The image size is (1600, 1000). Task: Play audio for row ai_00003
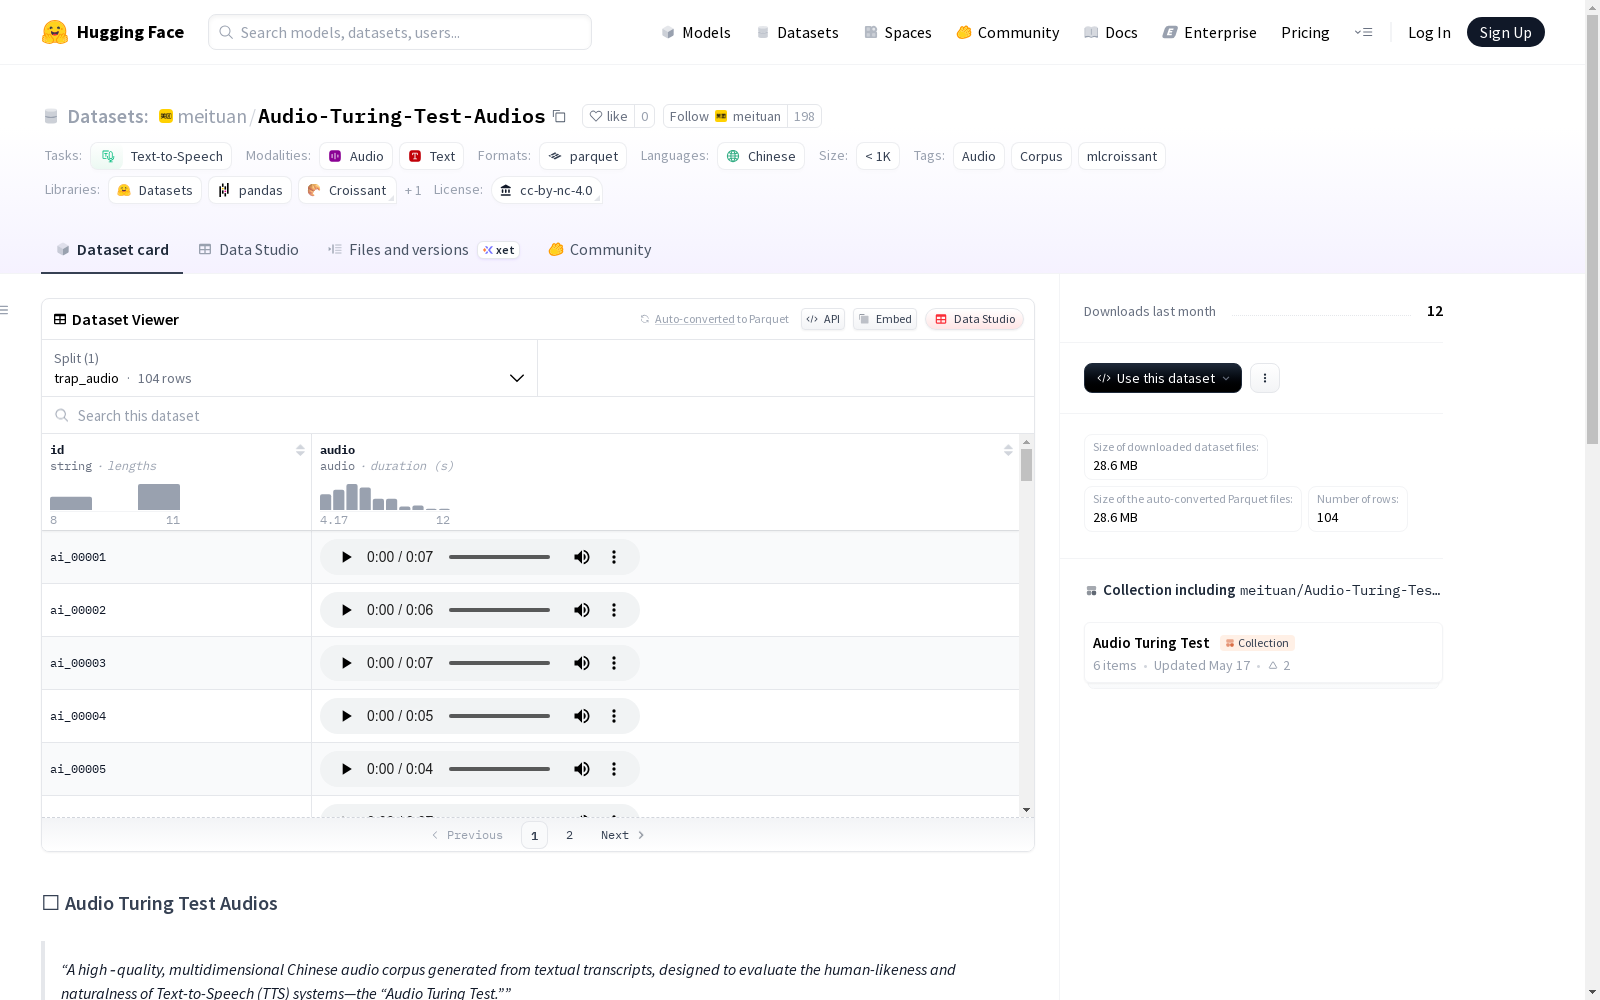click(346, 663)
